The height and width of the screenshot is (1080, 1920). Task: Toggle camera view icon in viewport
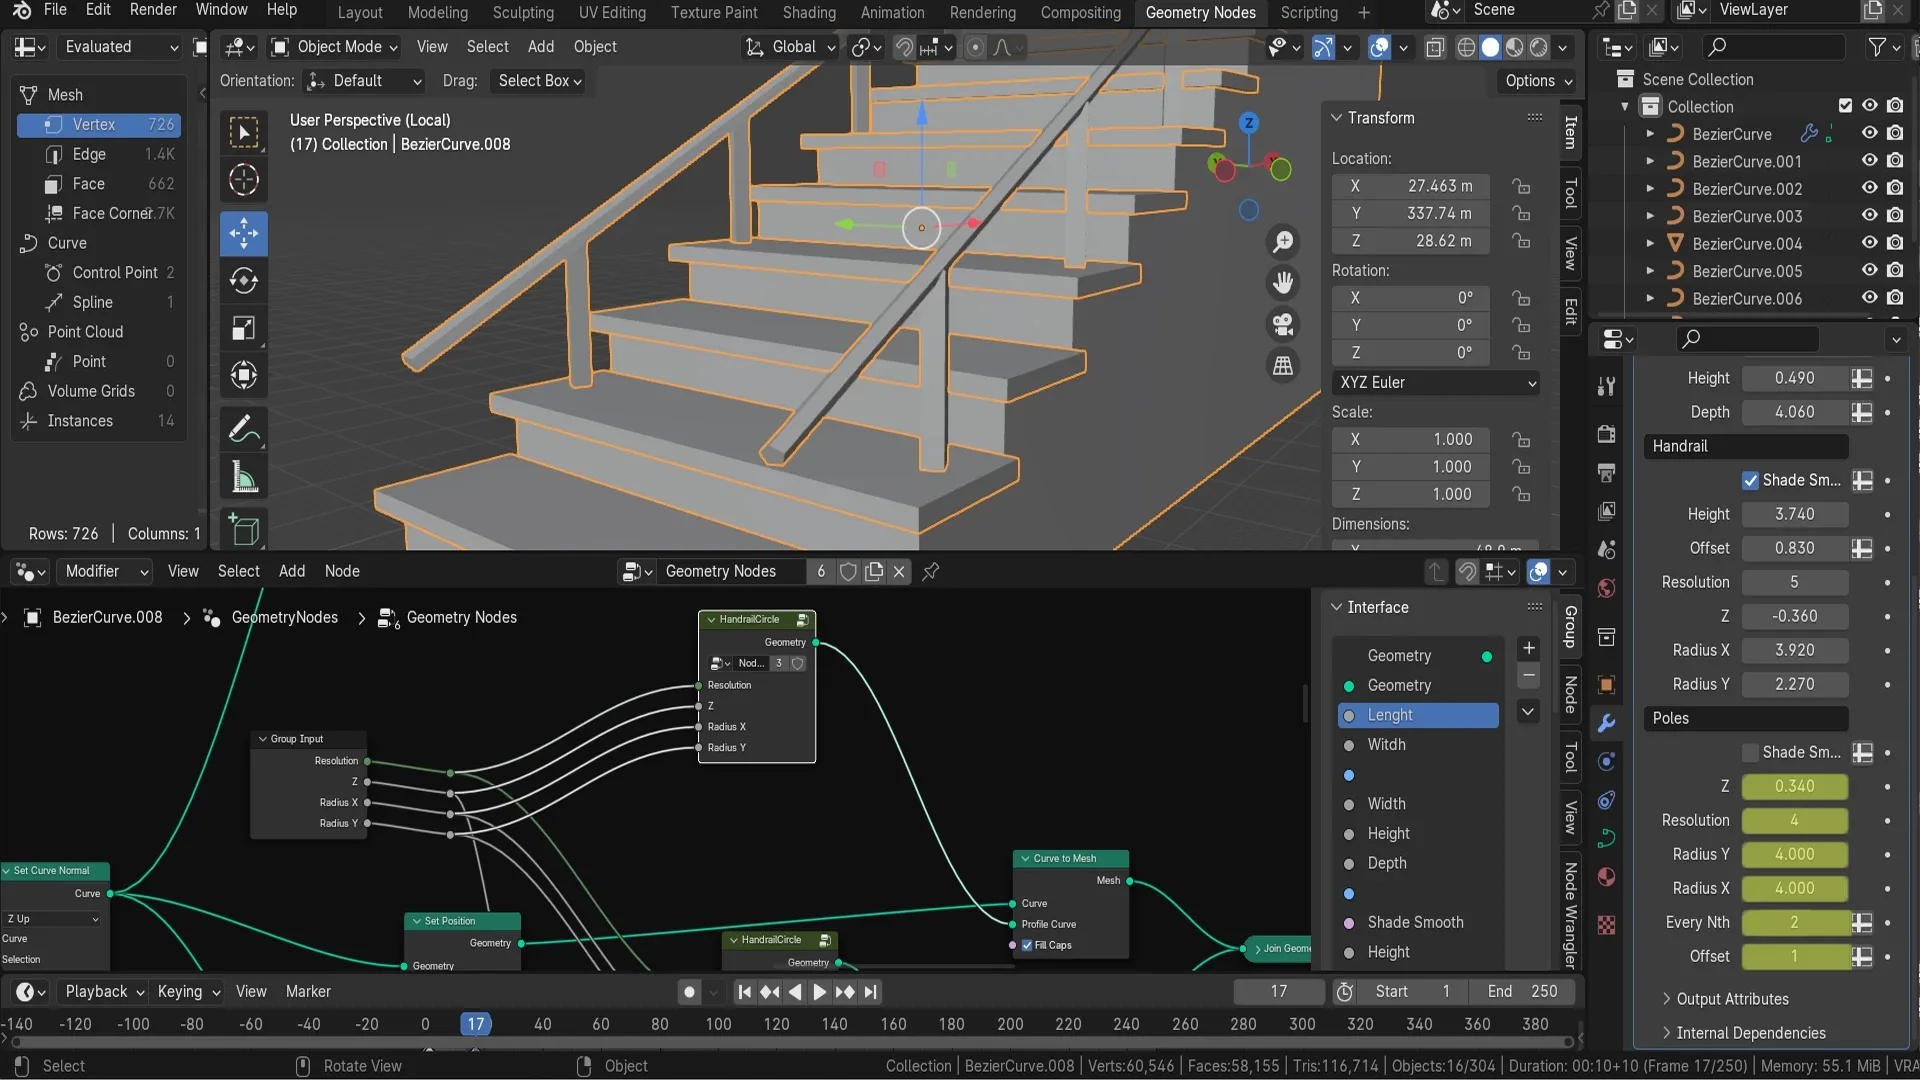(1283, 325)
